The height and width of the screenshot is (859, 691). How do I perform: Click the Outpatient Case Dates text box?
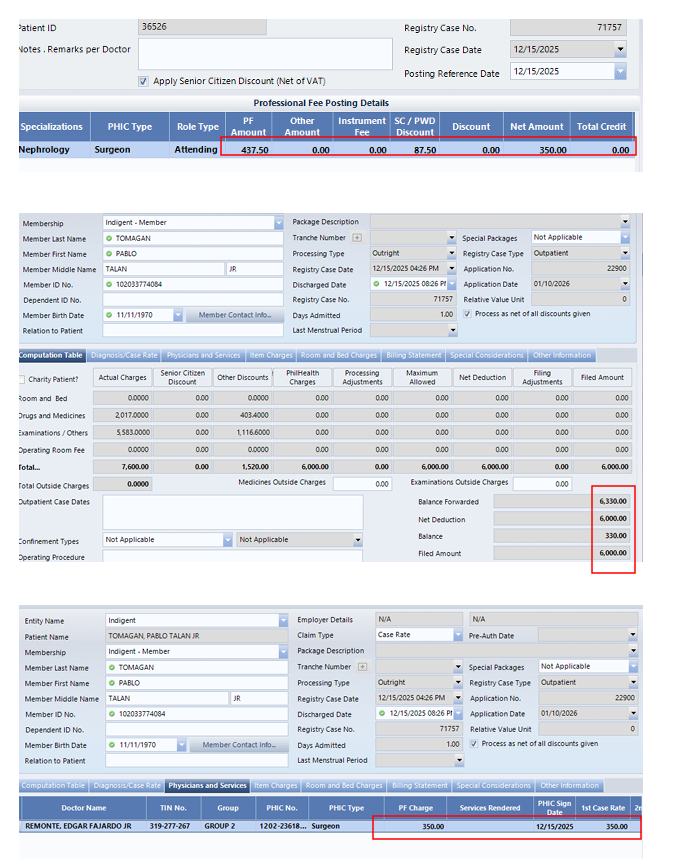tap(233, 512)
